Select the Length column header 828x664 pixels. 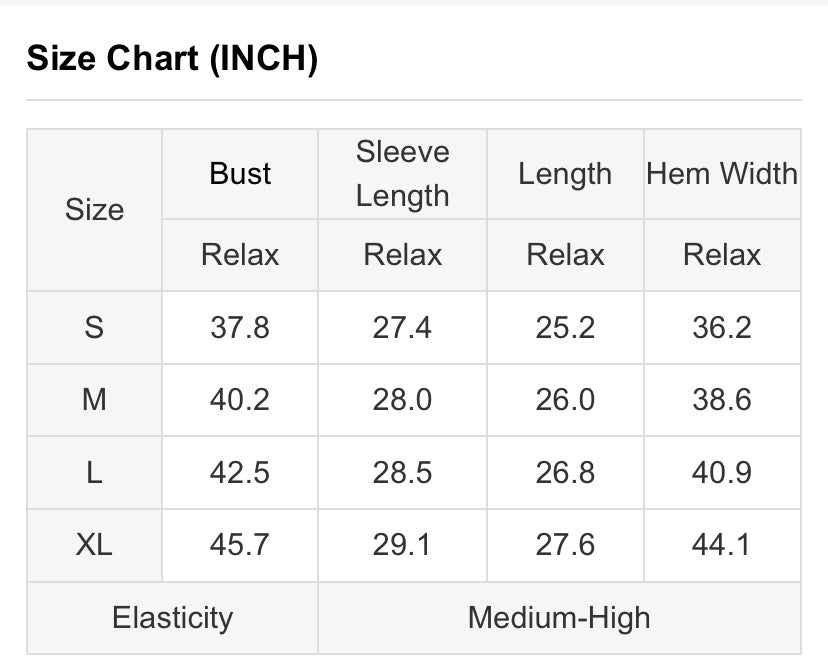[565, 174]
